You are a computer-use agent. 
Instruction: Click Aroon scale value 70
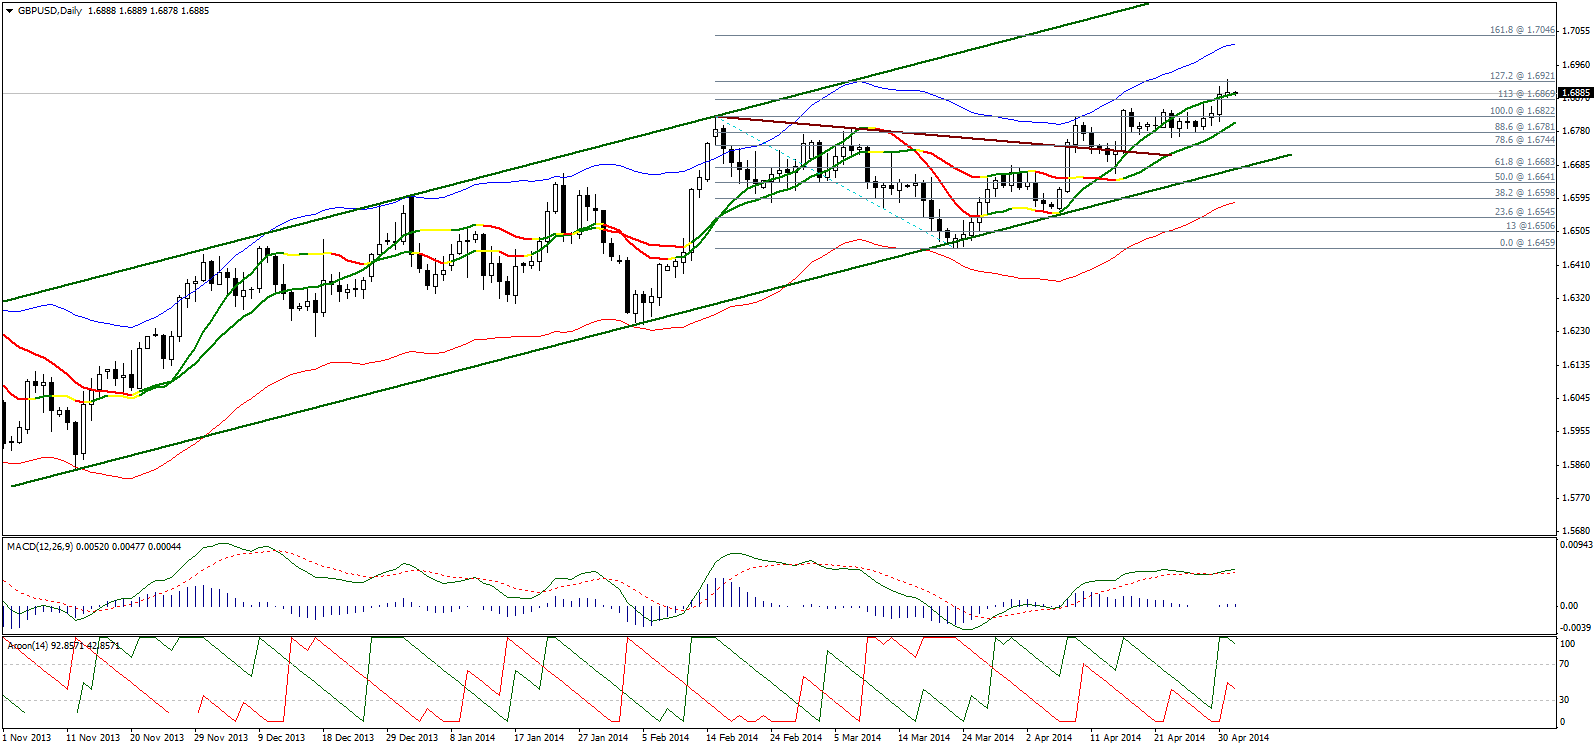(1565, 664)
